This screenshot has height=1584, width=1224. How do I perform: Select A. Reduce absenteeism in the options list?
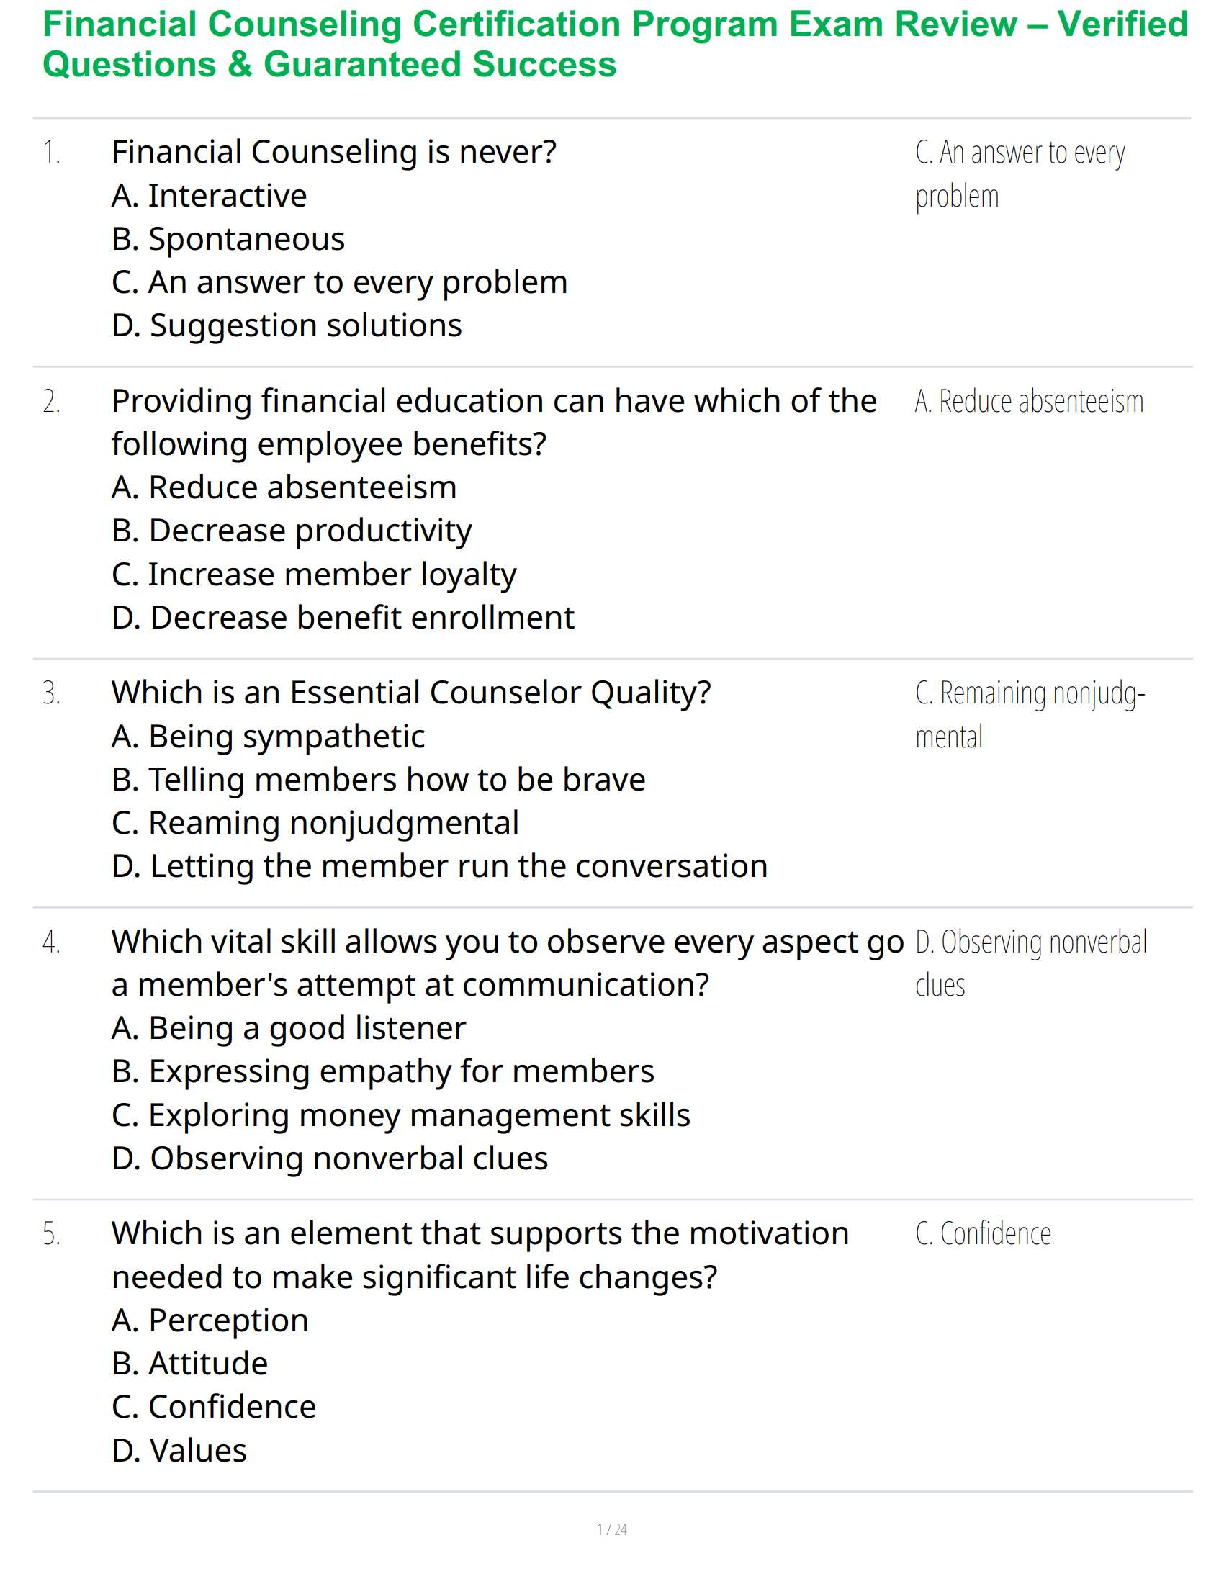(x=284, y=488)
